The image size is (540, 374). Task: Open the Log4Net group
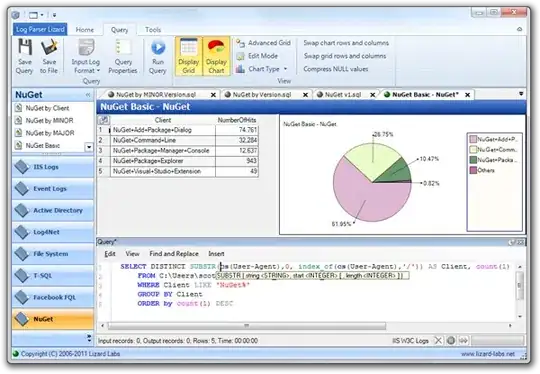coord(53,232)
